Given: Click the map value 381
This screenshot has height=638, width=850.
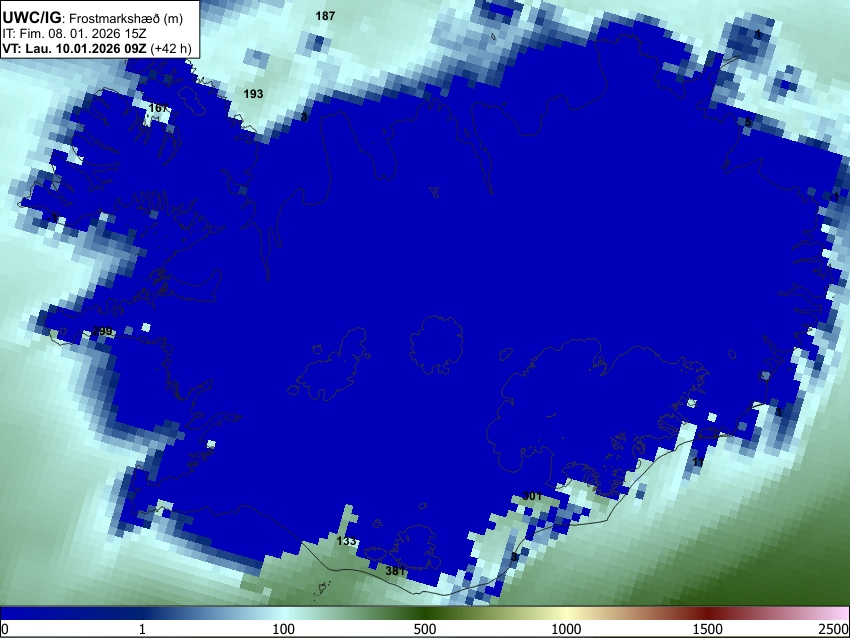Looking at the screenshot, I should (x=395, y=571).
